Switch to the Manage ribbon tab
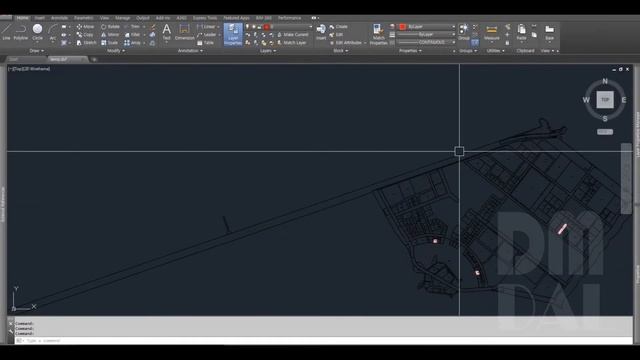Screen dimensions: 640x360 (x=122, y=18)
